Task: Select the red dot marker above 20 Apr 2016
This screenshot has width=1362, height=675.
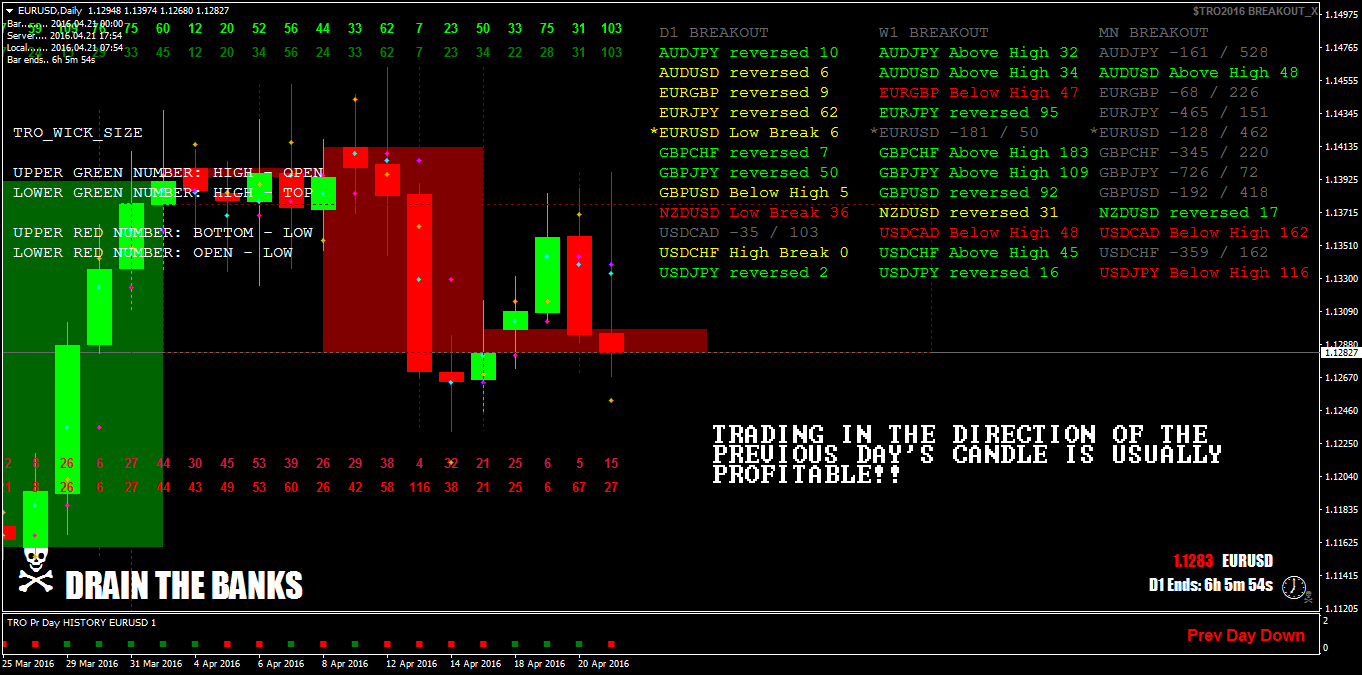Action: coord(610,644)
